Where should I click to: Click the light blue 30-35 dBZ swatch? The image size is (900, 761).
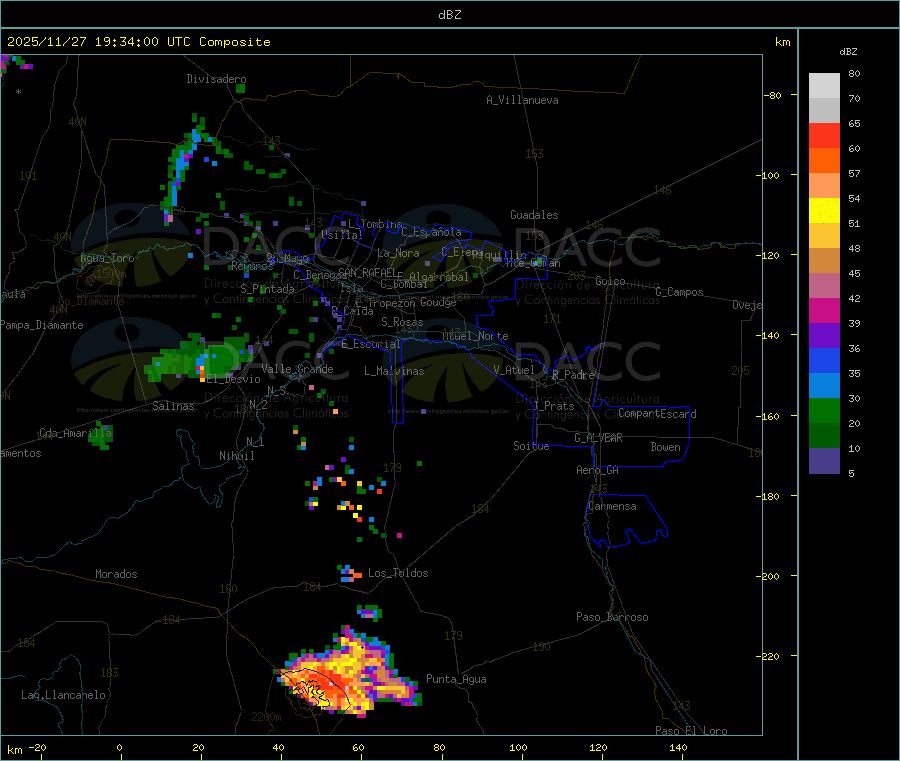click(824, 386)
